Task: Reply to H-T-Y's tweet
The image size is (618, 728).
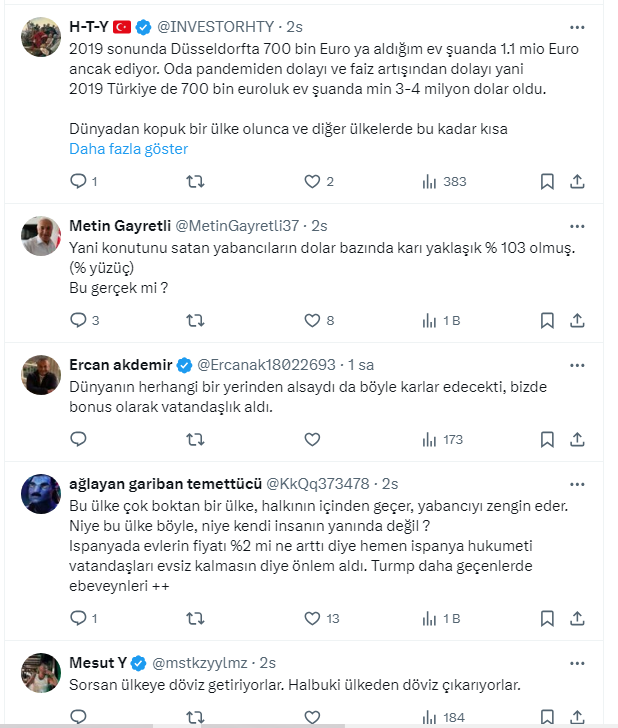Action: point(79,182)
